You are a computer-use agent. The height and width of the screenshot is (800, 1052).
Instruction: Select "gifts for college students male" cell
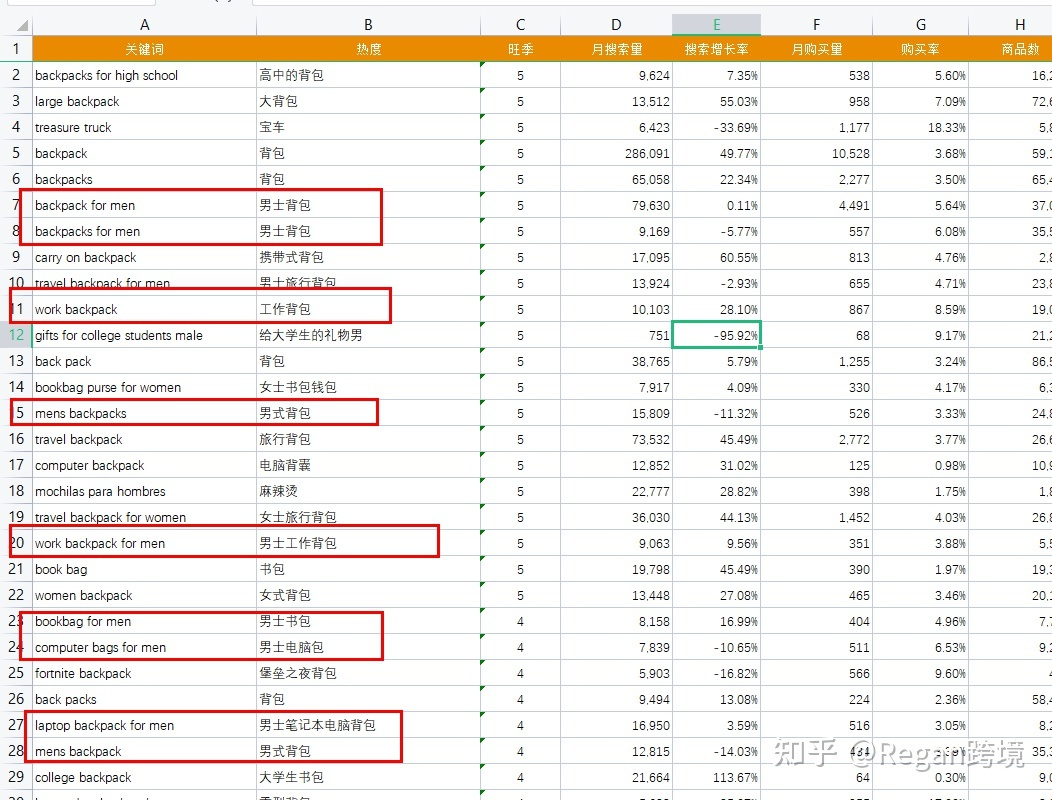click(x=144, y=335)
